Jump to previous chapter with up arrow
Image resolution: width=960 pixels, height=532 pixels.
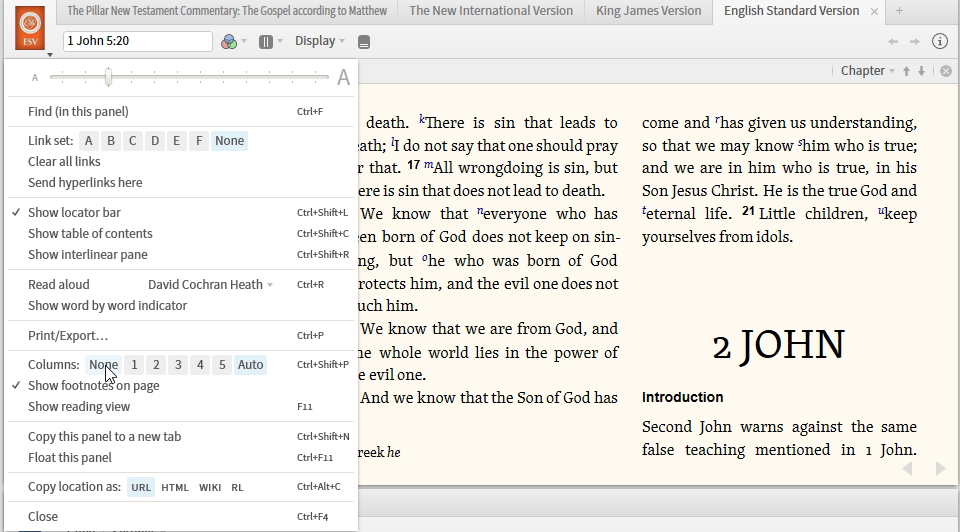pos(907,71)
